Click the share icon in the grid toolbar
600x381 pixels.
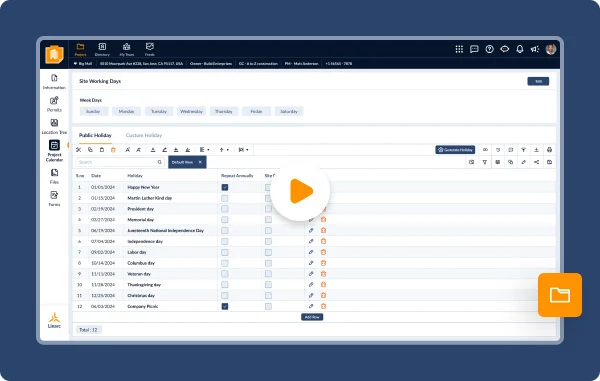pyautogui.click(x=536, y=162)
